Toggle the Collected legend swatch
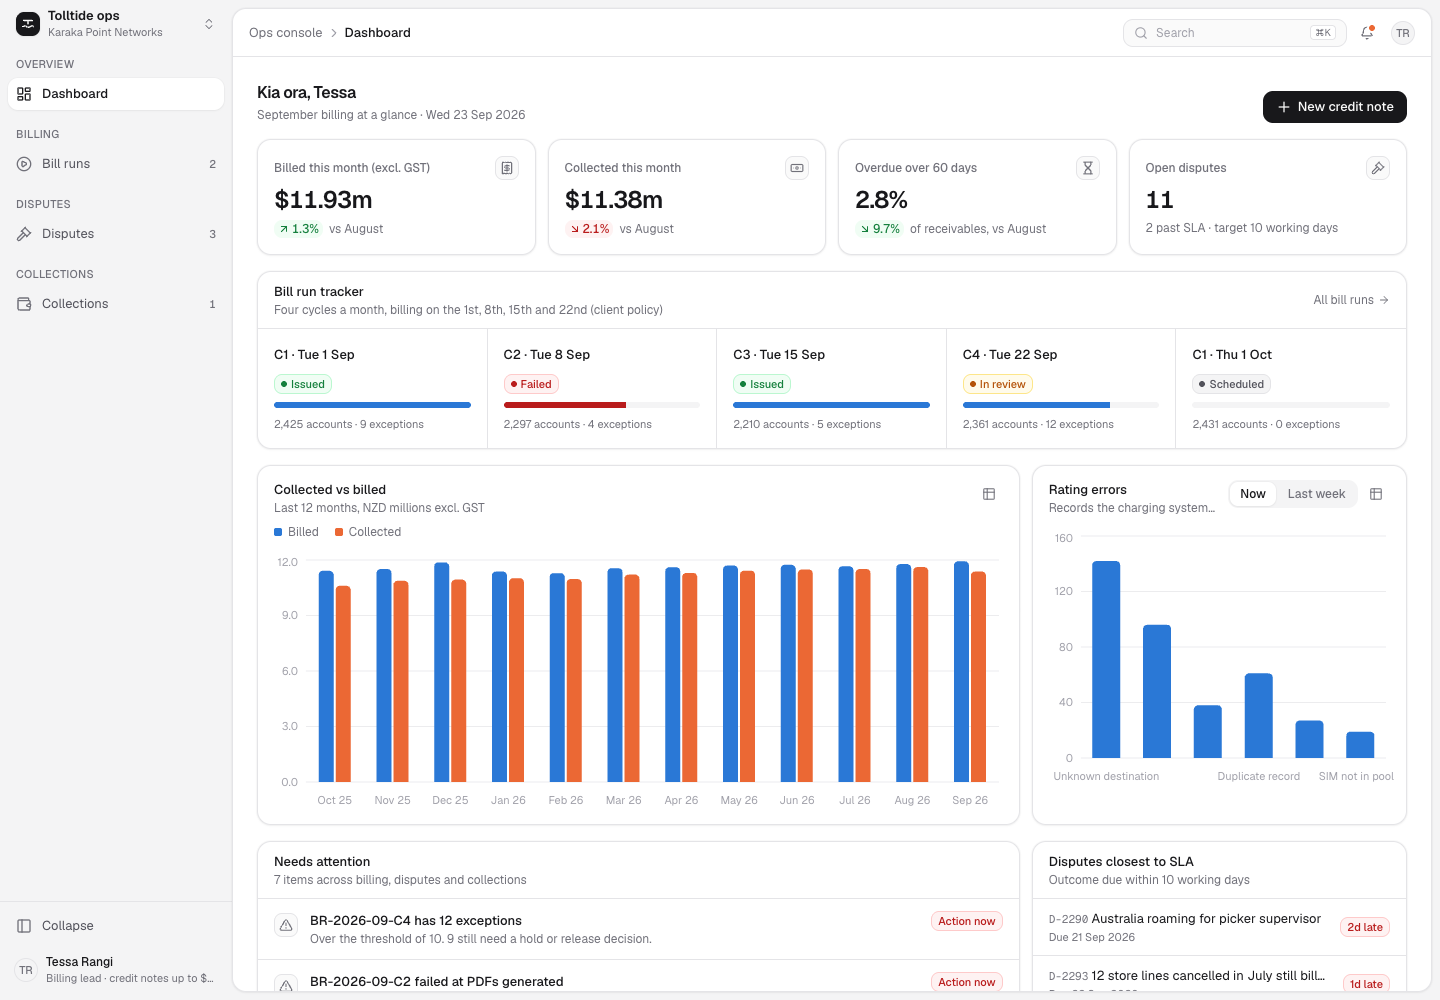This screenshot has height=1000, width=1440. (x=339, y=532)
